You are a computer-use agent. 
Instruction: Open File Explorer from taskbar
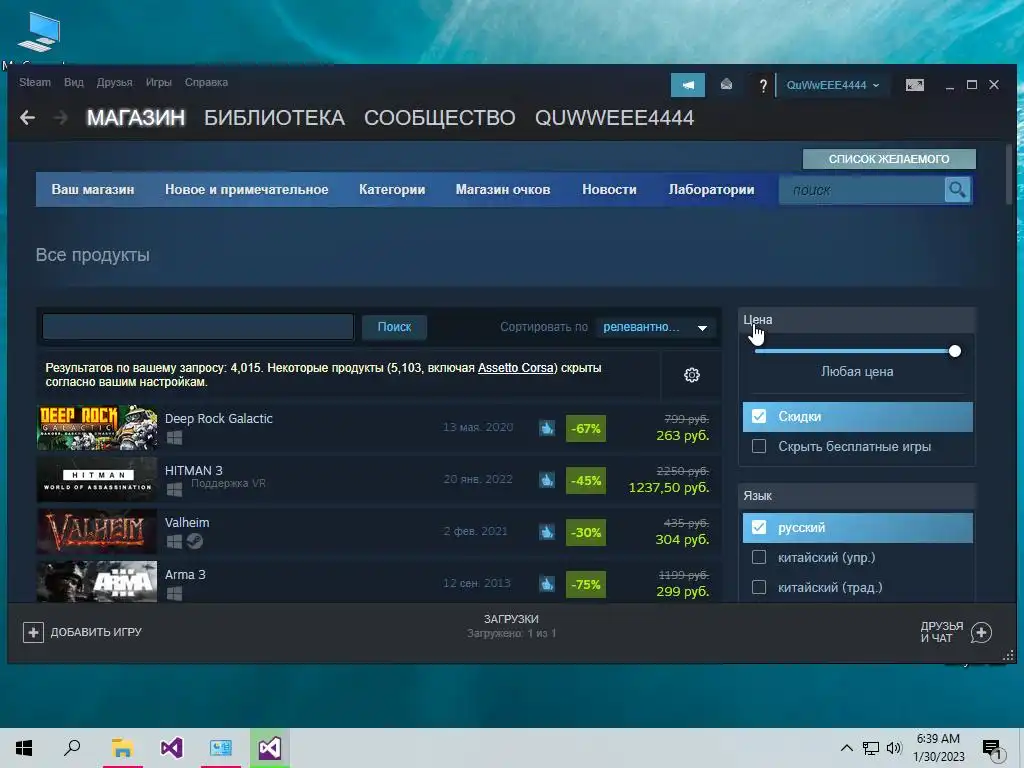pos(122,748)
